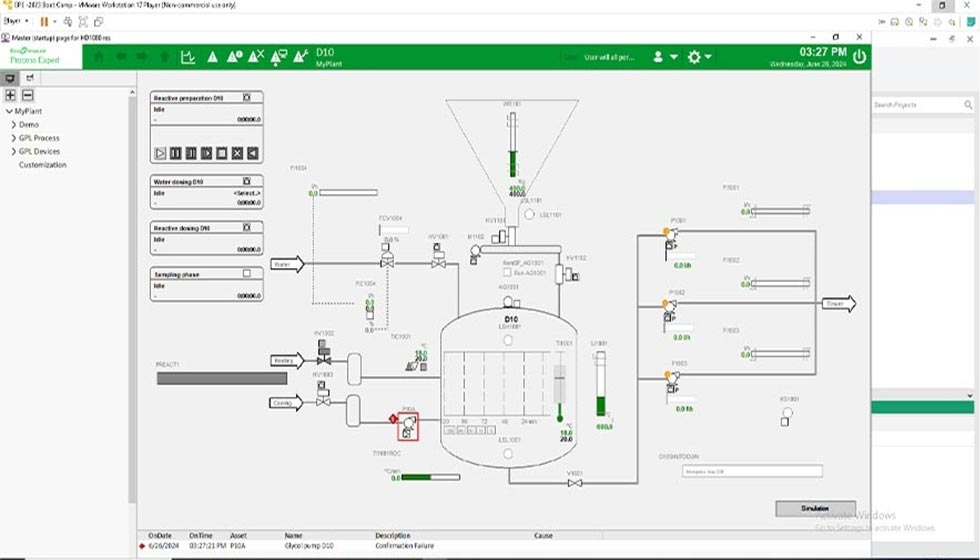Click the V1001 drain valve symbol
980x560 pixels.
click(575, 483)
